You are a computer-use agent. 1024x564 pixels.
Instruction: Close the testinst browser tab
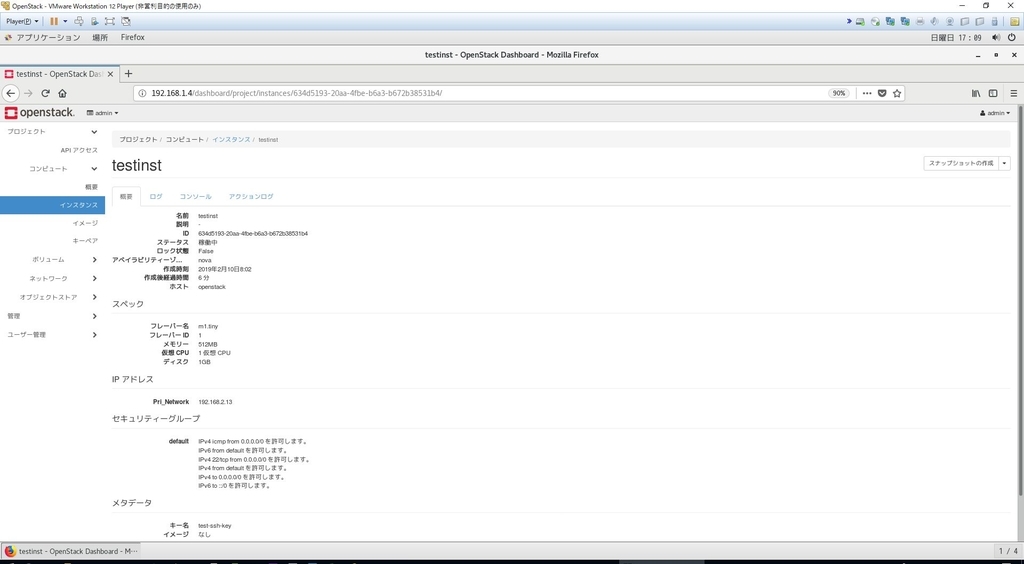click(110, 74)
